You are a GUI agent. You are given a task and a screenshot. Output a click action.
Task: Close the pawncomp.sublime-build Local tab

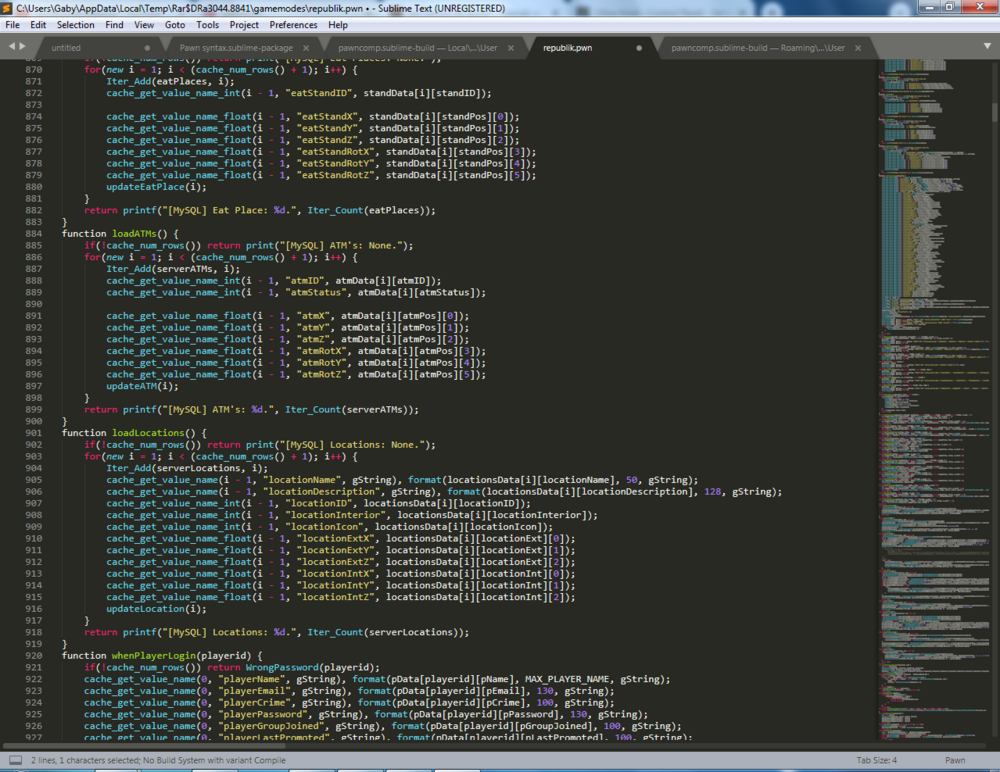click(511, 48)
